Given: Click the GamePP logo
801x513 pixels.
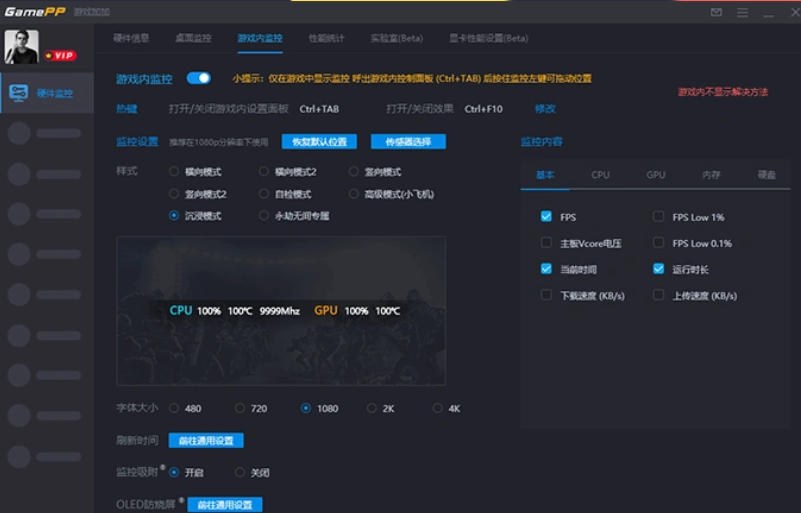Looking at the screenshot, I should coord(34,11).
